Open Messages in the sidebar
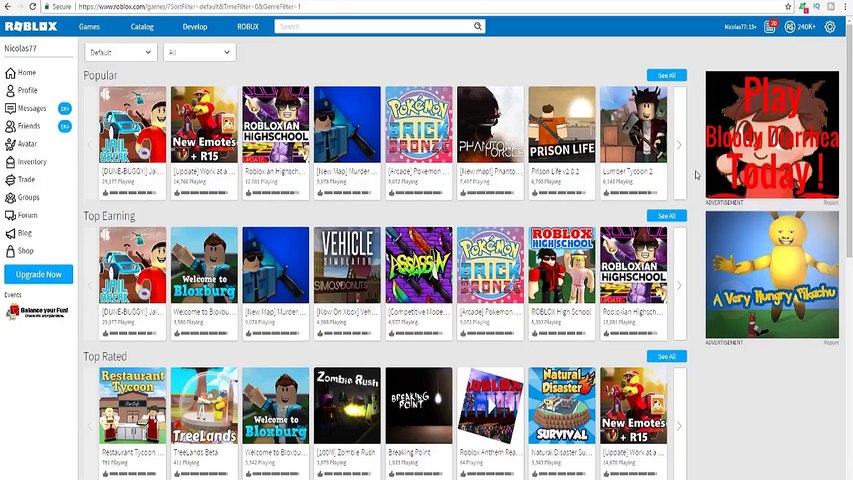This screenshot has width=853, height=480. (x=26, y=108)
